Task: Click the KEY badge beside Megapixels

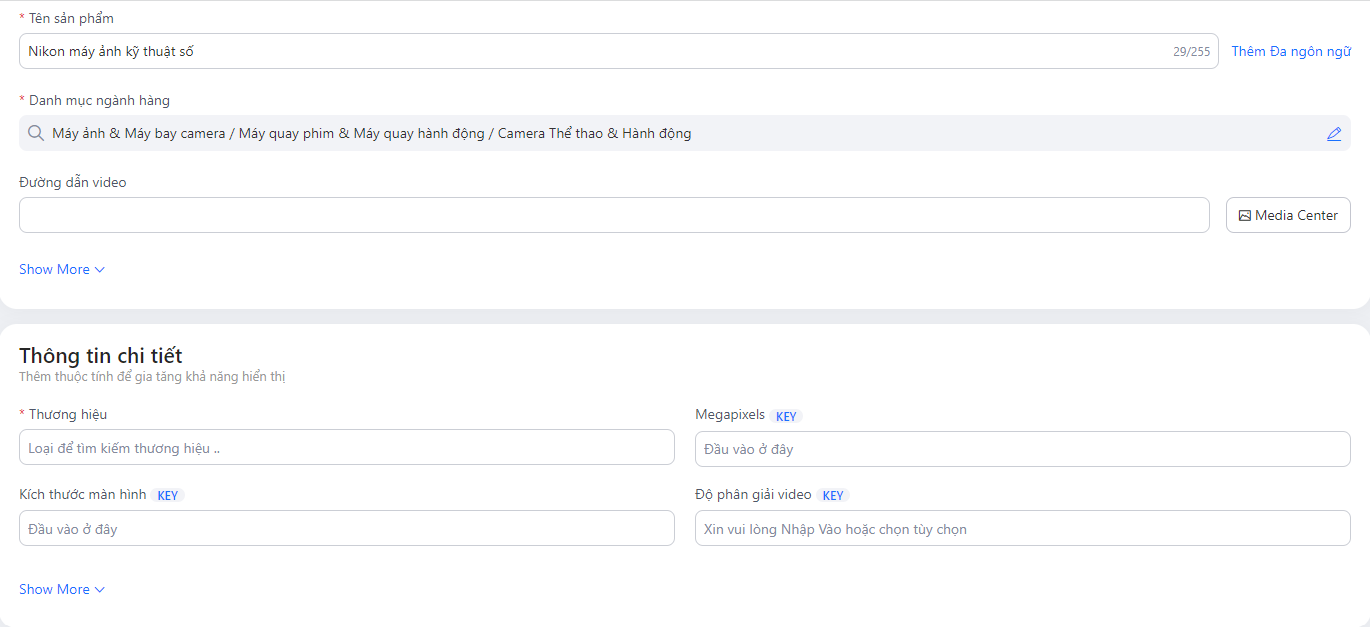Action: pyautogui.click(x=786, y=416)
